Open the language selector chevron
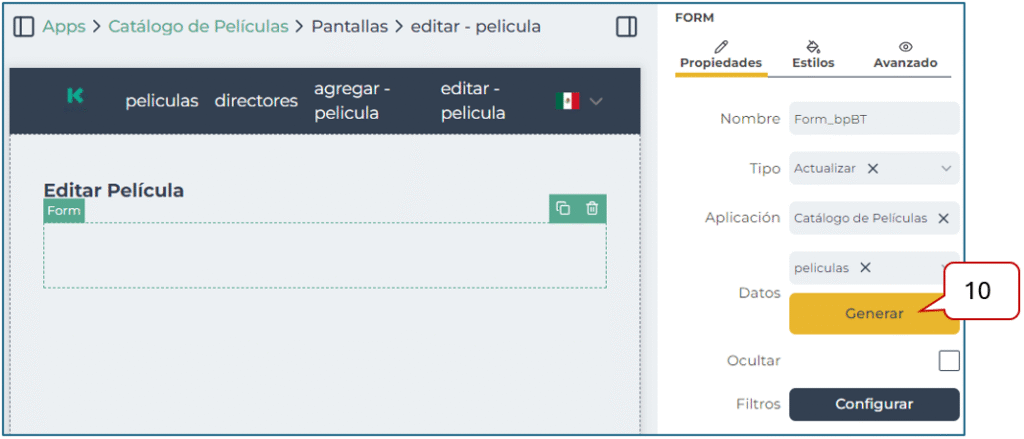Viewport: 1024px width, 439px height. [x=597, y=101]
